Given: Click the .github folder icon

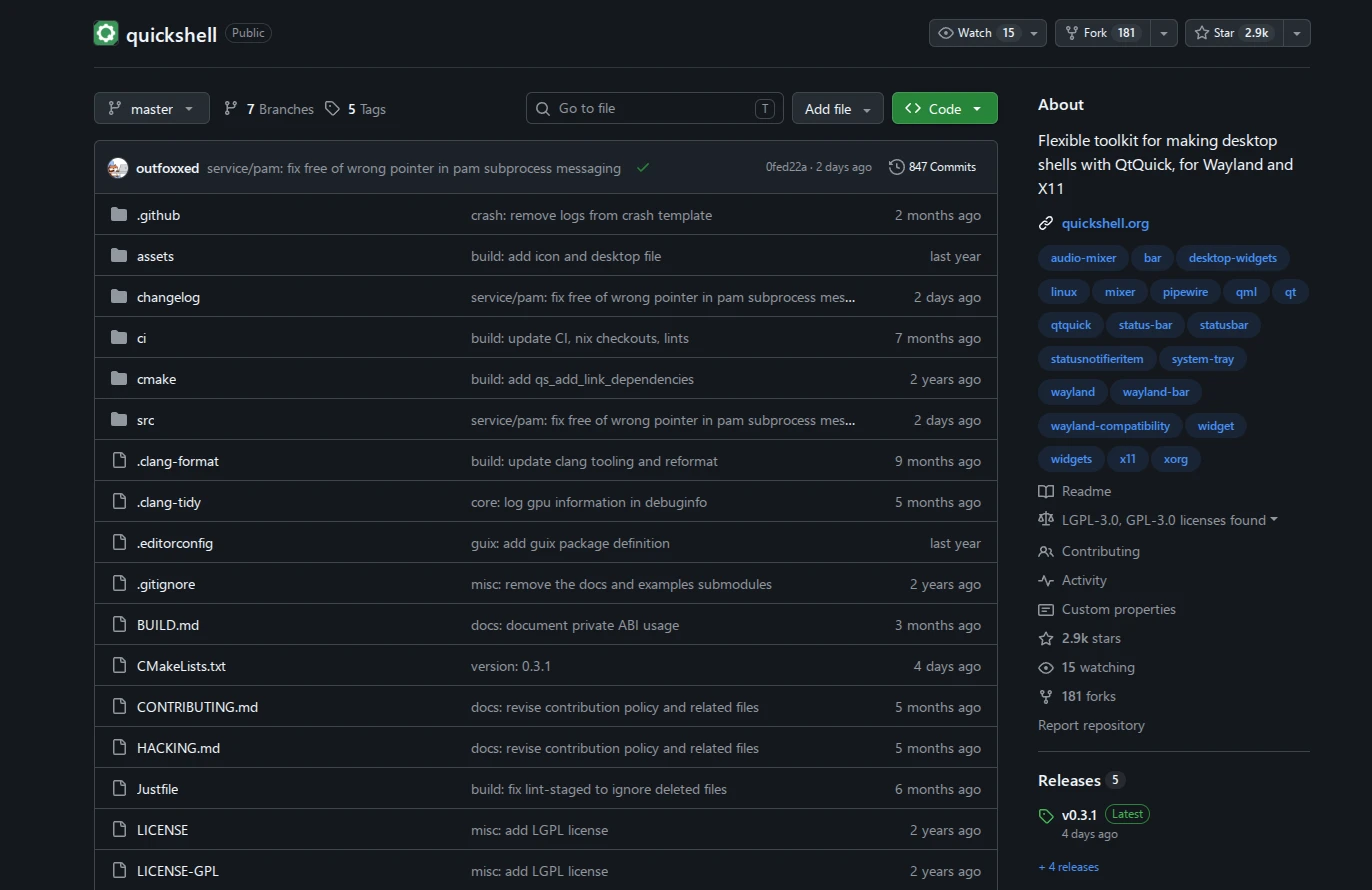Looking at the screenshot, I should 119,215.
